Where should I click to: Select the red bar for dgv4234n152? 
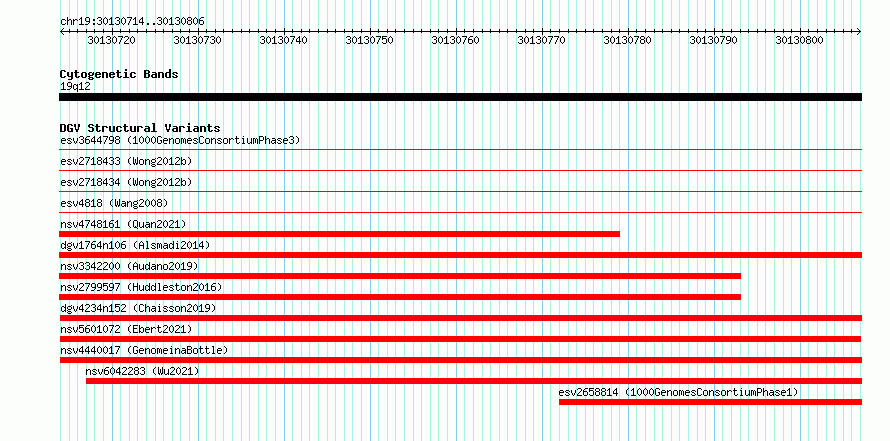click(x=460, y=318)
